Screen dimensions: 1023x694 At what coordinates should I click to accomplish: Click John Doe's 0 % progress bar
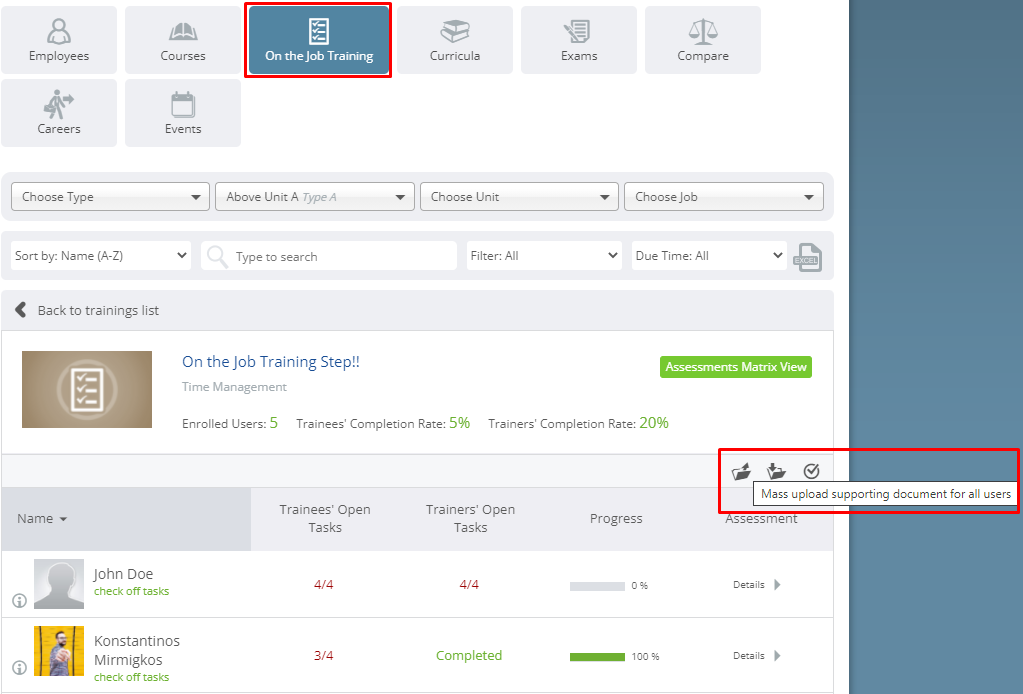(597, 586)
